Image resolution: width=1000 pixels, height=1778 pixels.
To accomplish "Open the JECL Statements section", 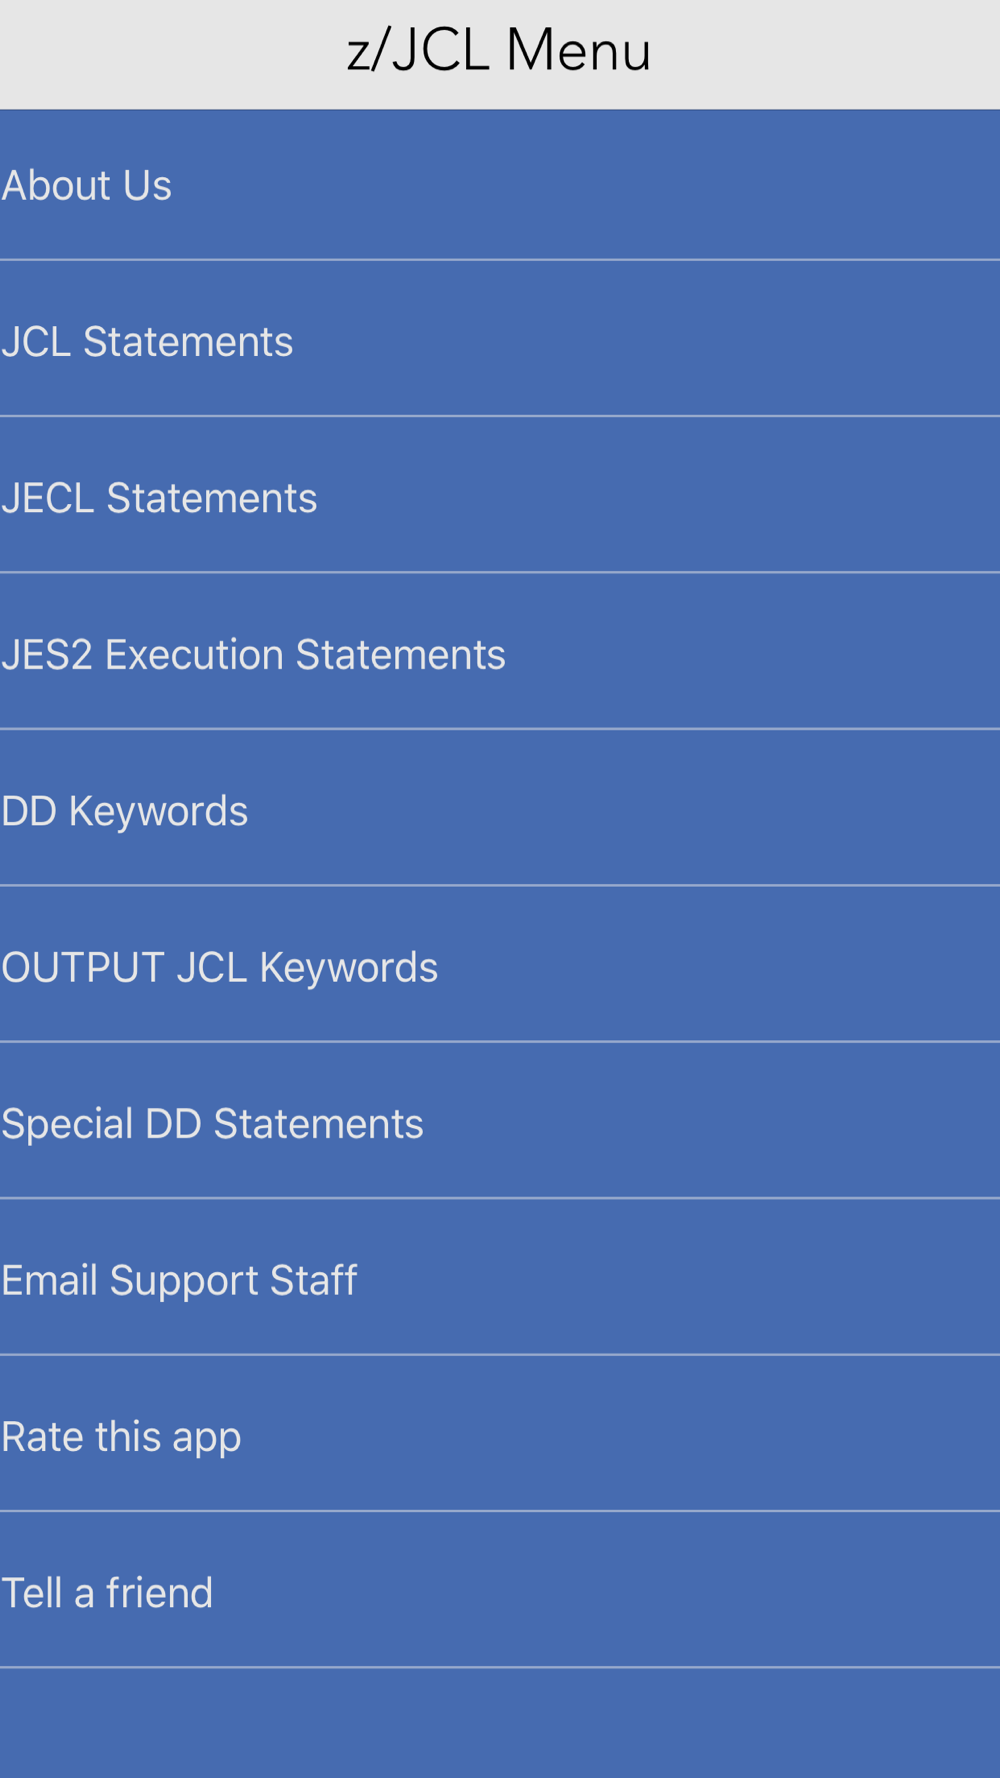I will pyautogui.click(x=500, y=497).
